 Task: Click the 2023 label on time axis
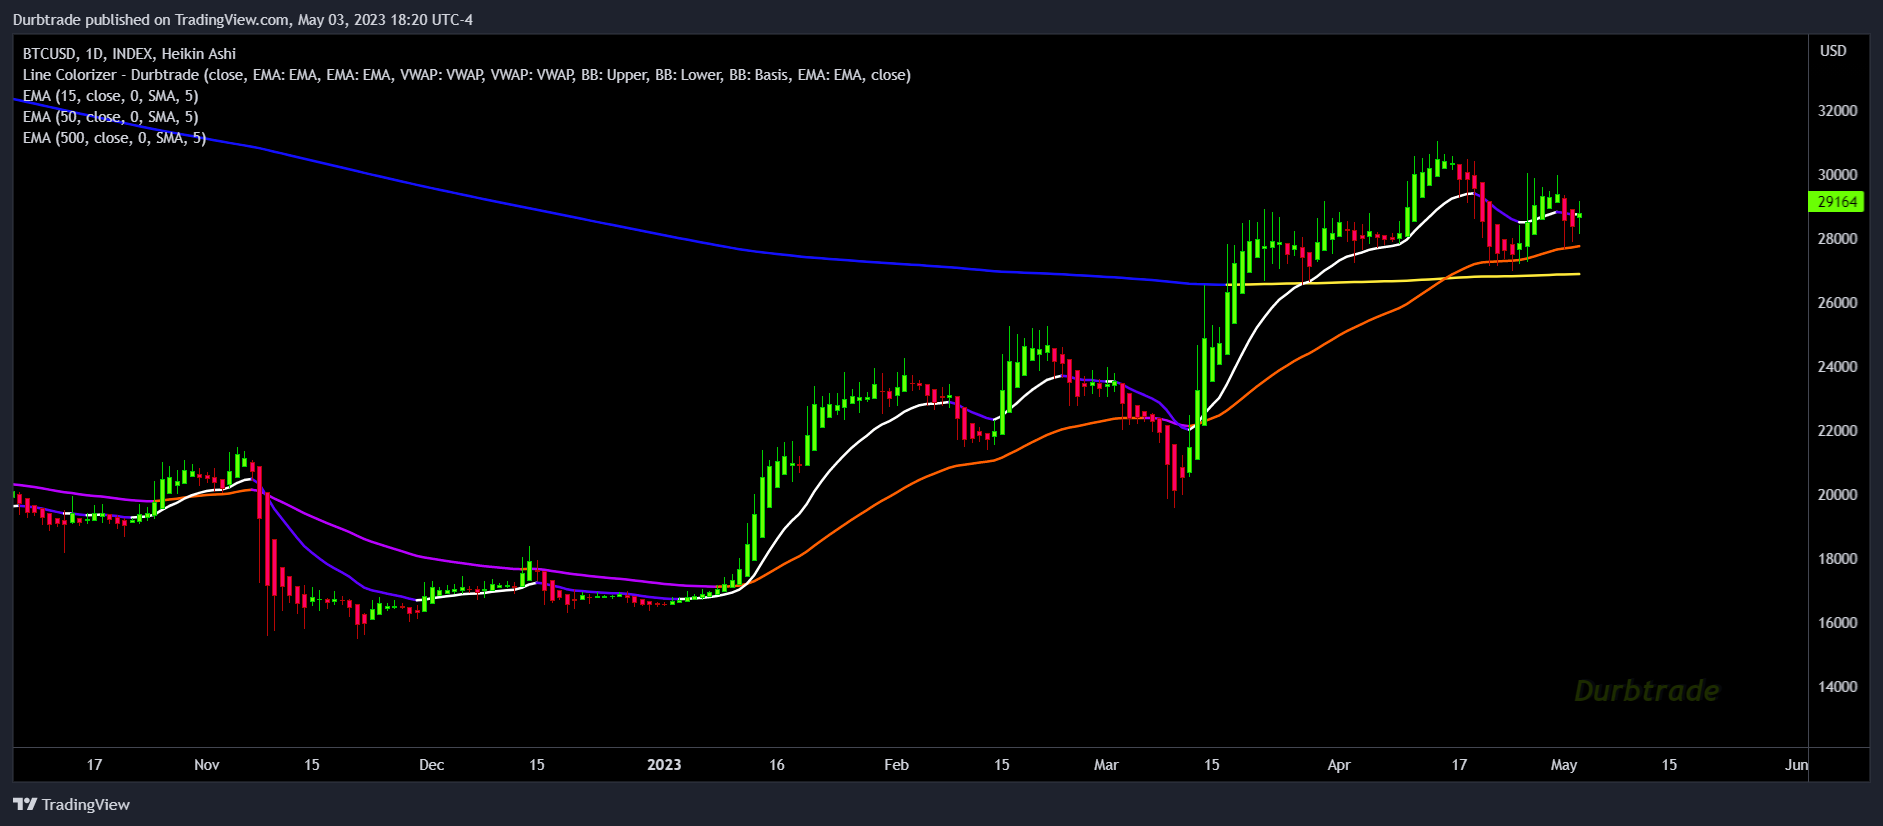[664, 764]
